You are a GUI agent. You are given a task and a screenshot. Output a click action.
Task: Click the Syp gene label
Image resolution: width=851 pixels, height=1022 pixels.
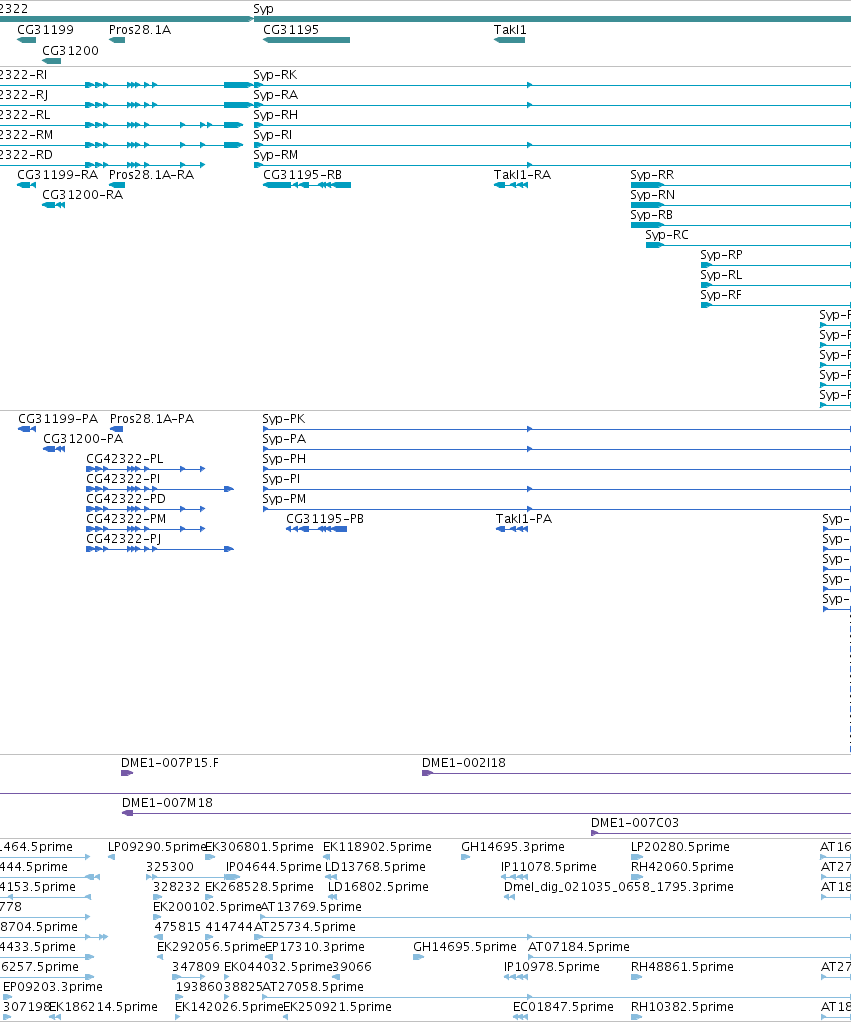263,9
